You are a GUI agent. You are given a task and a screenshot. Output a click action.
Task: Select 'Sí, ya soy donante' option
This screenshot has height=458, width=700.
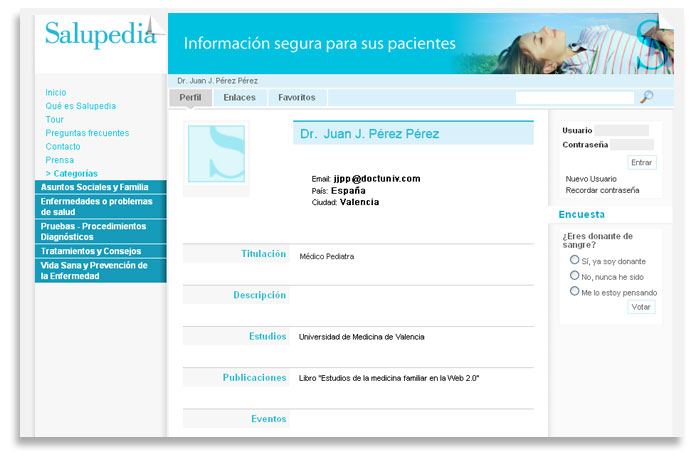574,260
